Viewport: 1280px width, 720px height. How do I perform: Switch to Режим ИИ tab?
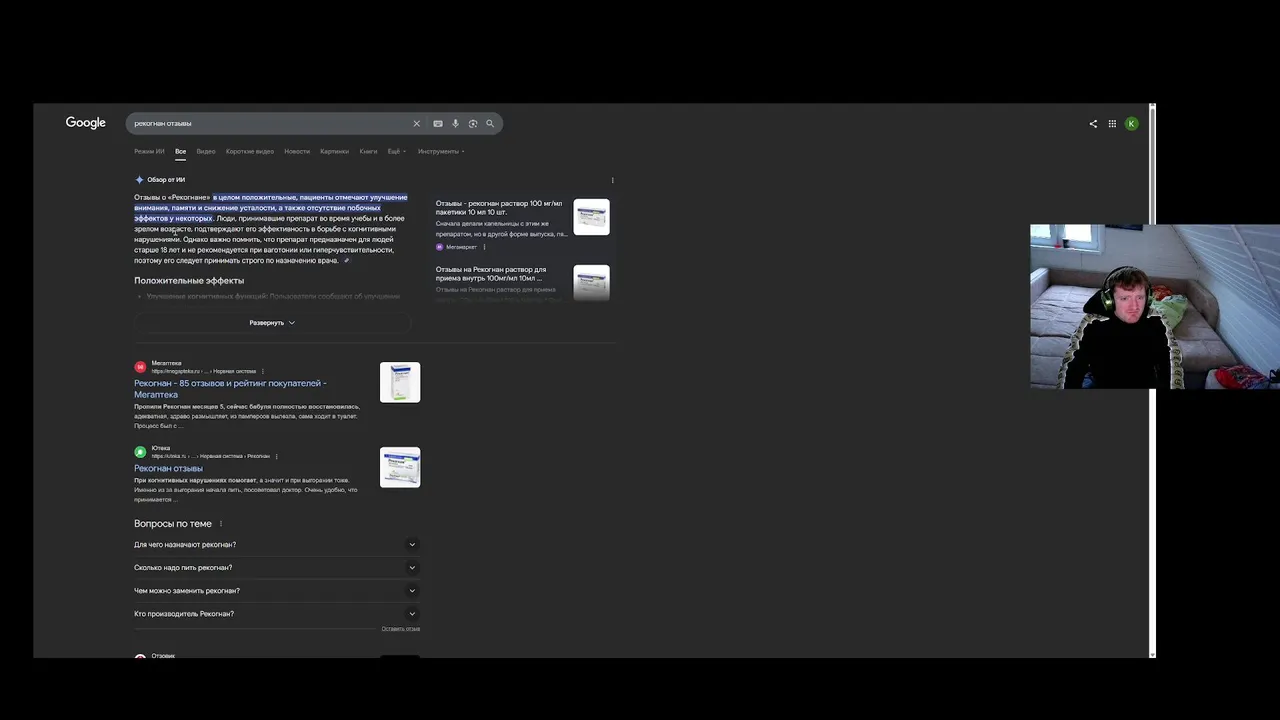pos(149,152)
